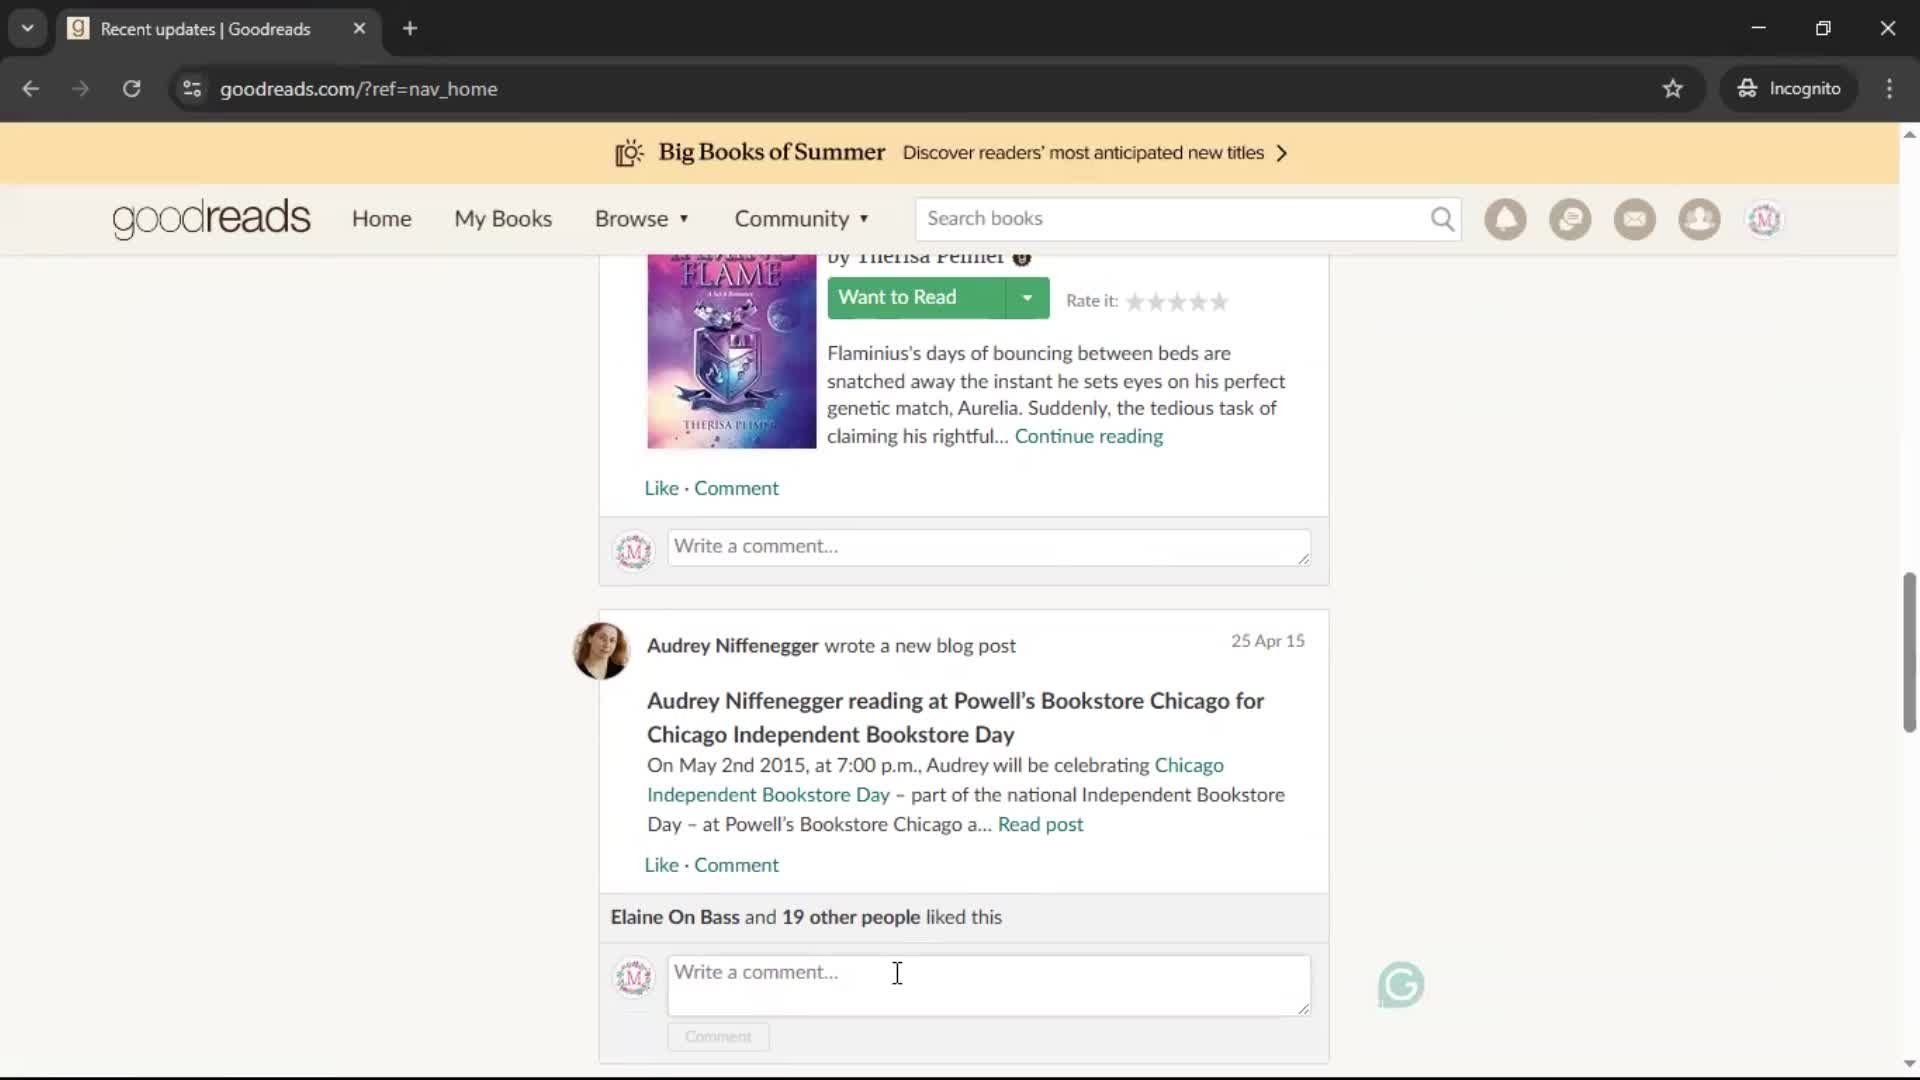1920x1080 pixels.
Task: Click the page vertical scrollbar thumb
Action: [x=1909, y=652]
